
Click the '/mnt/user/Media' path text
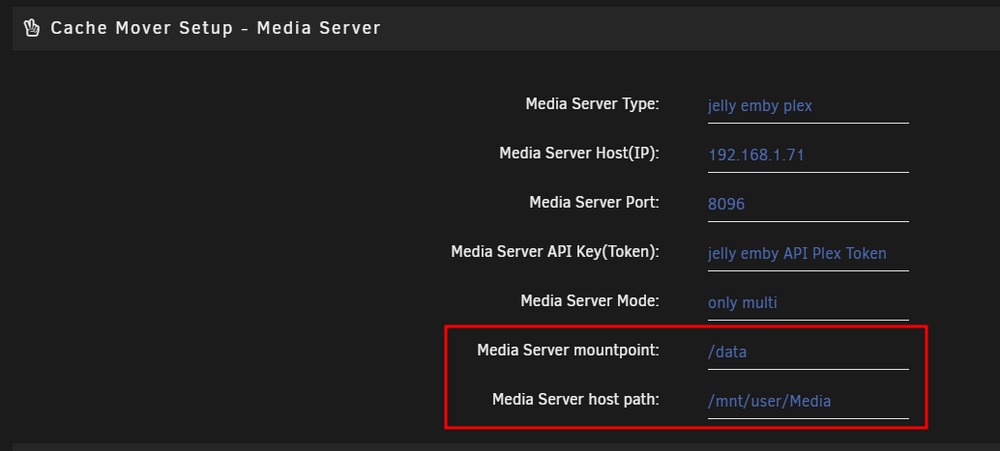tap(770, 402)
